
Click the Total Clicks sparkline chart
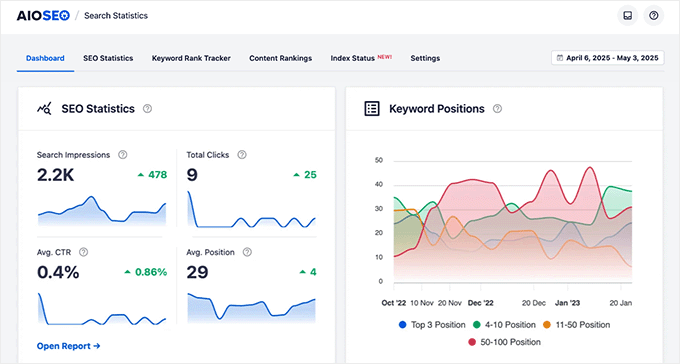pos(252,209)
